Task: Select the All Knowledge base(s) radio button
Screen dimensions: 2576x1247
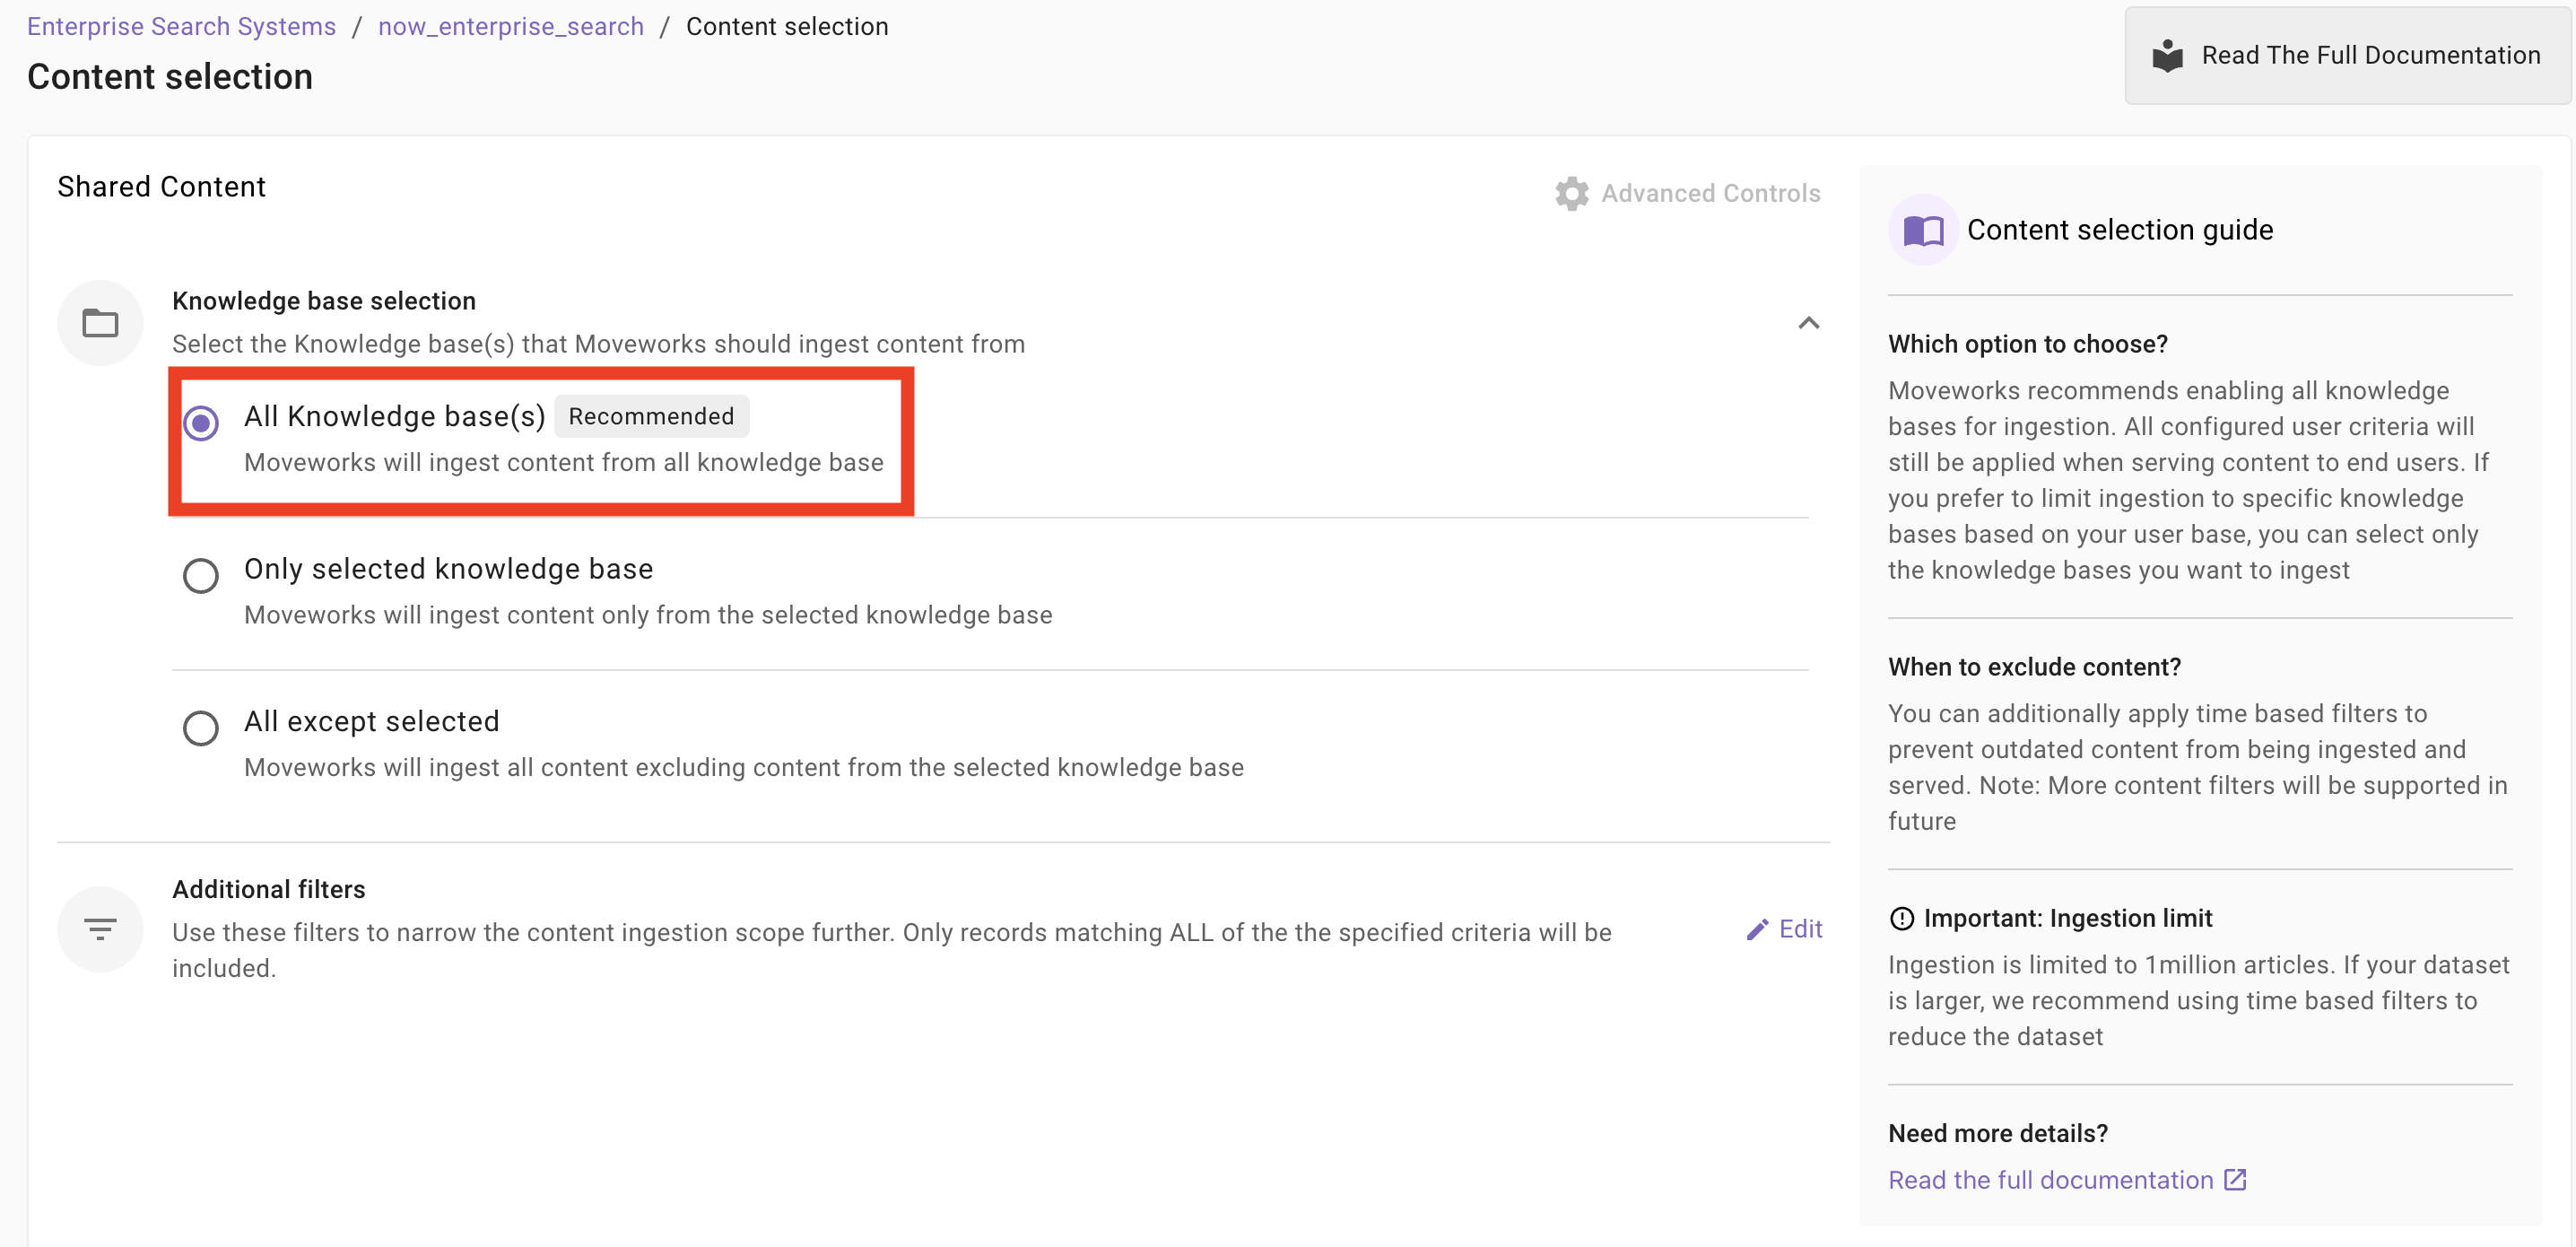Action: pos(201,423)
